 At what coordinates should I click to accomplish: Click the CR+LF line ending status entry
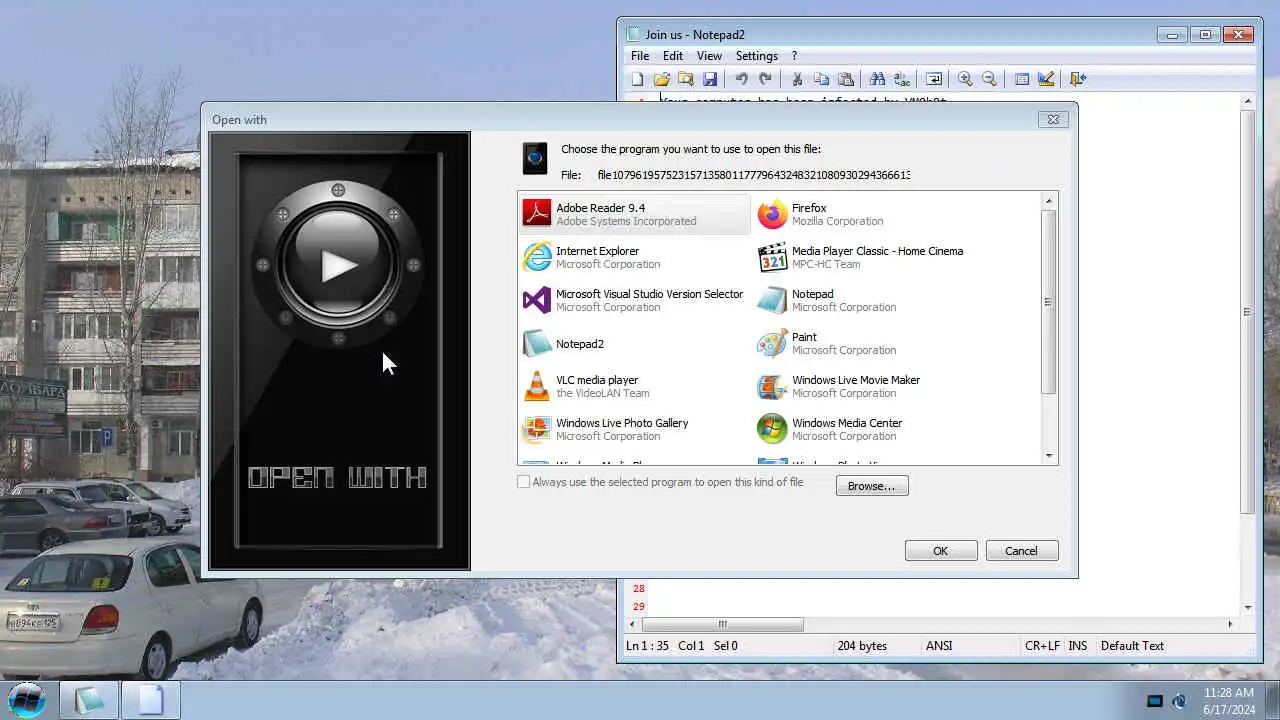pyautogui.click(x=1042, y=646)
